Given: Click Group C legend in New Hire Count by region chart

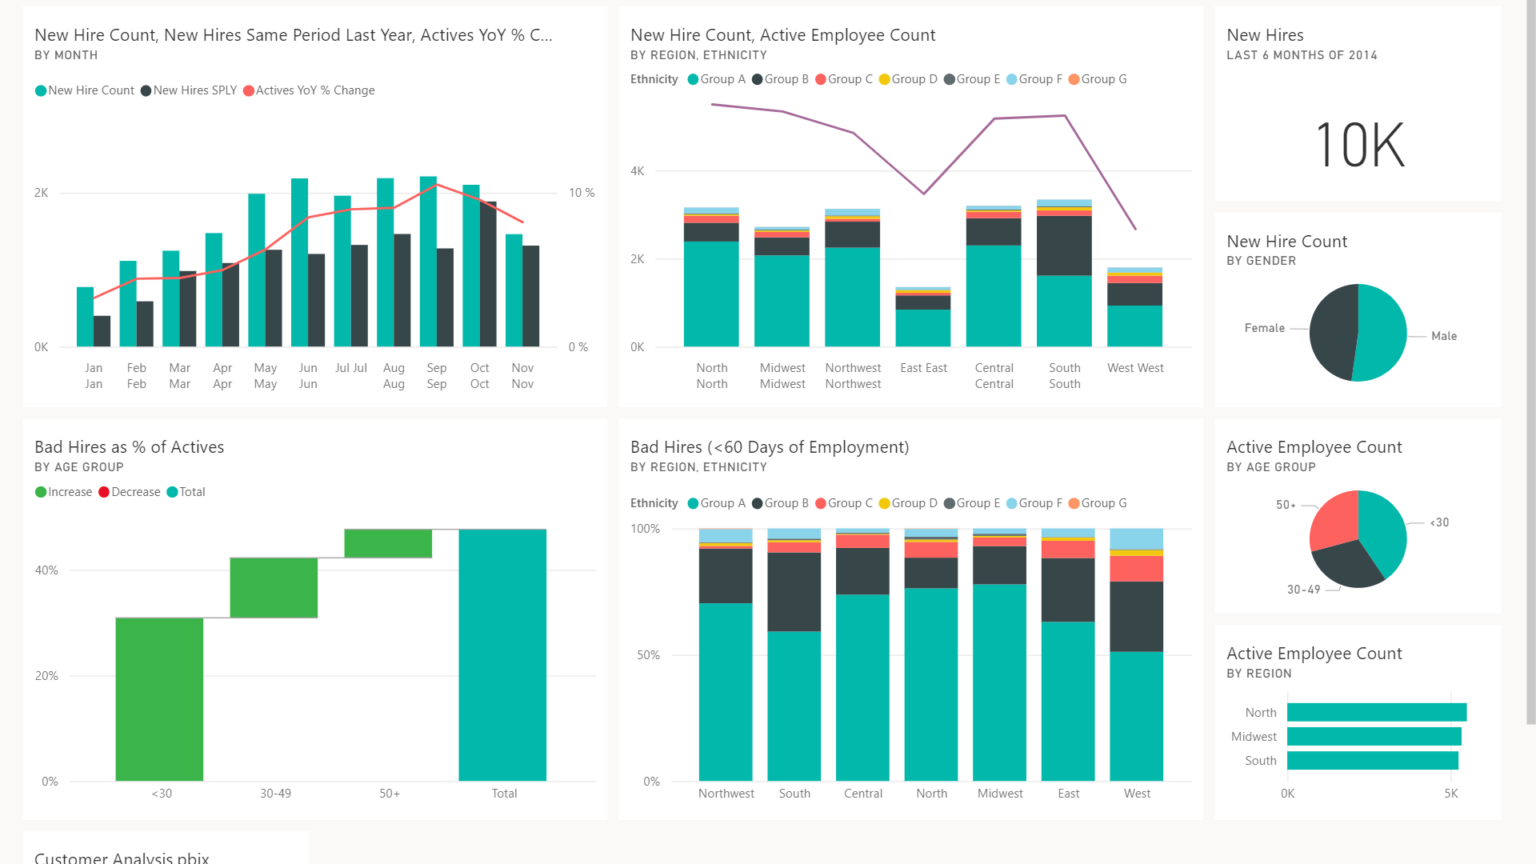Looking at the screenshot, I should point(844,80).
